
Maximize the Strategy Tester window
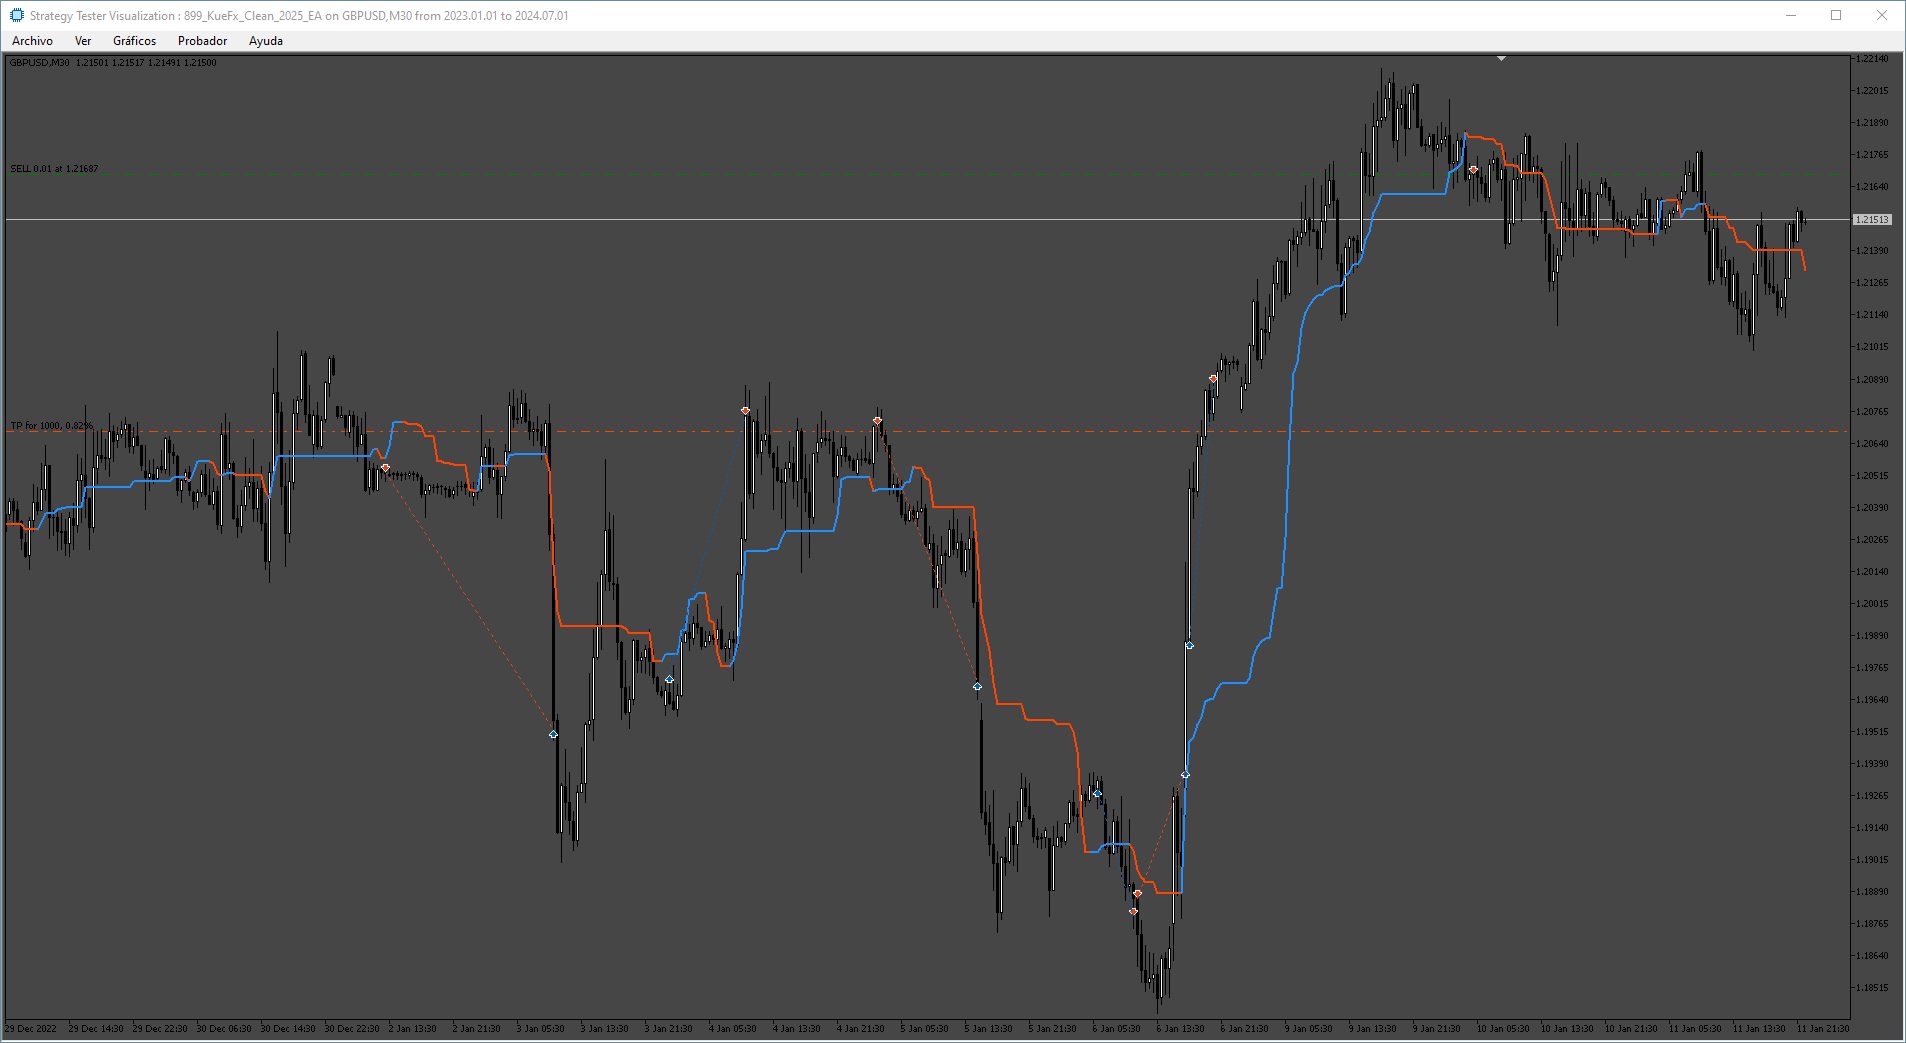click(x=1836, y=15)
